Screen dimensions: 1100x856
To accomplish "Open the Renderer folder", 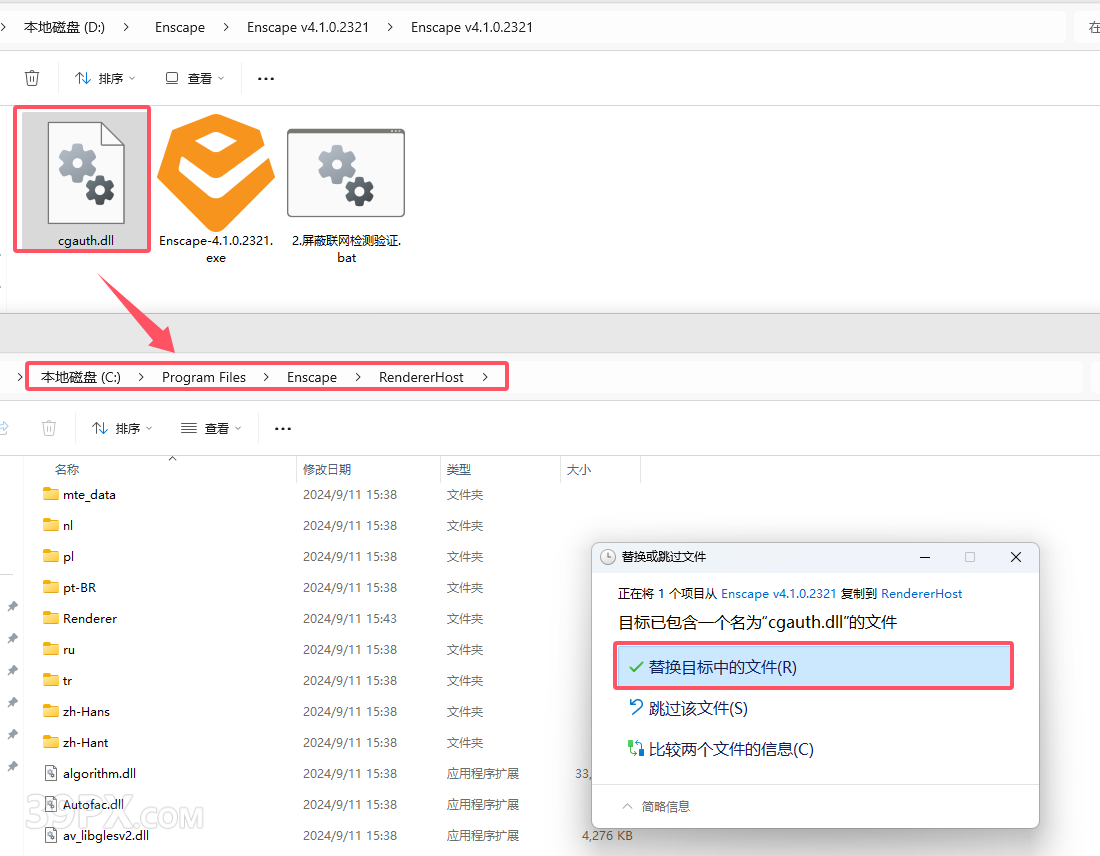I will click(91, 618).
